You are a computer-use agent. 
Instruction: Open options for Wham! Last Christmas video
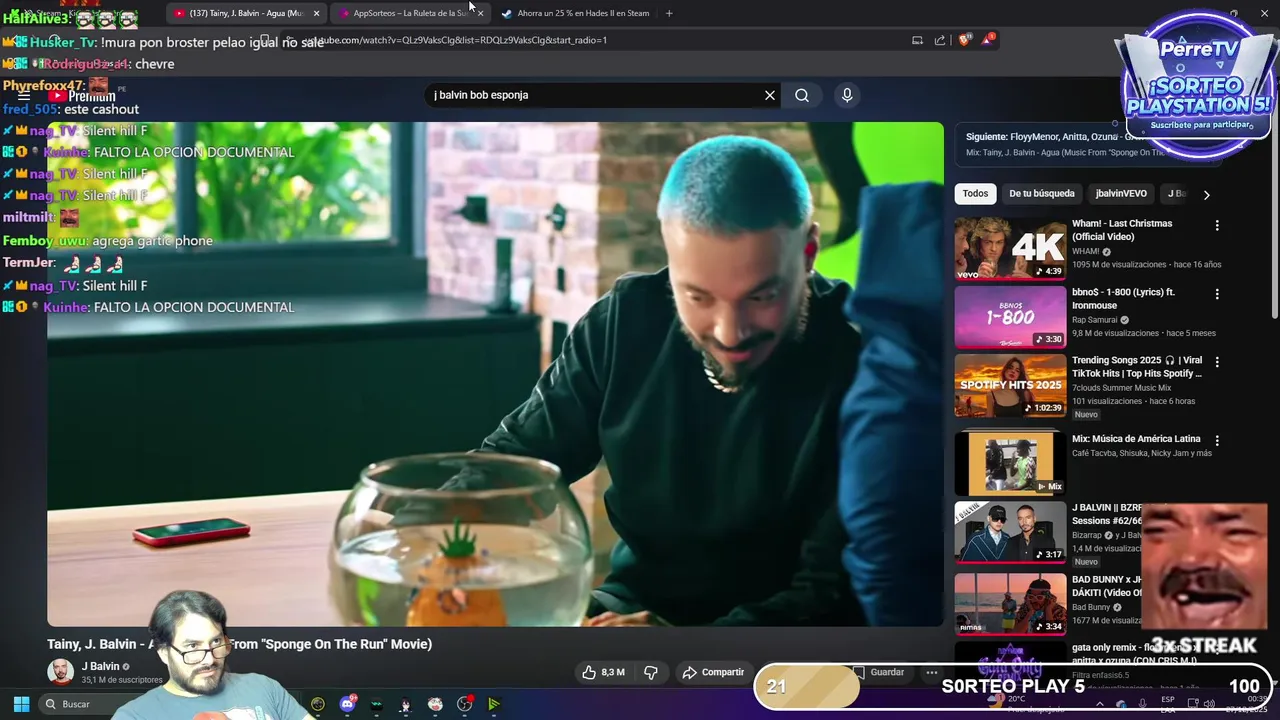1217,226
